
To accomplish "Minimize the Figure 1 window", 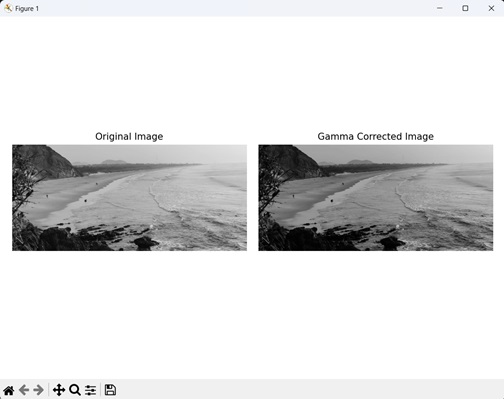I will pyautogui.click(x=440, y=8).
